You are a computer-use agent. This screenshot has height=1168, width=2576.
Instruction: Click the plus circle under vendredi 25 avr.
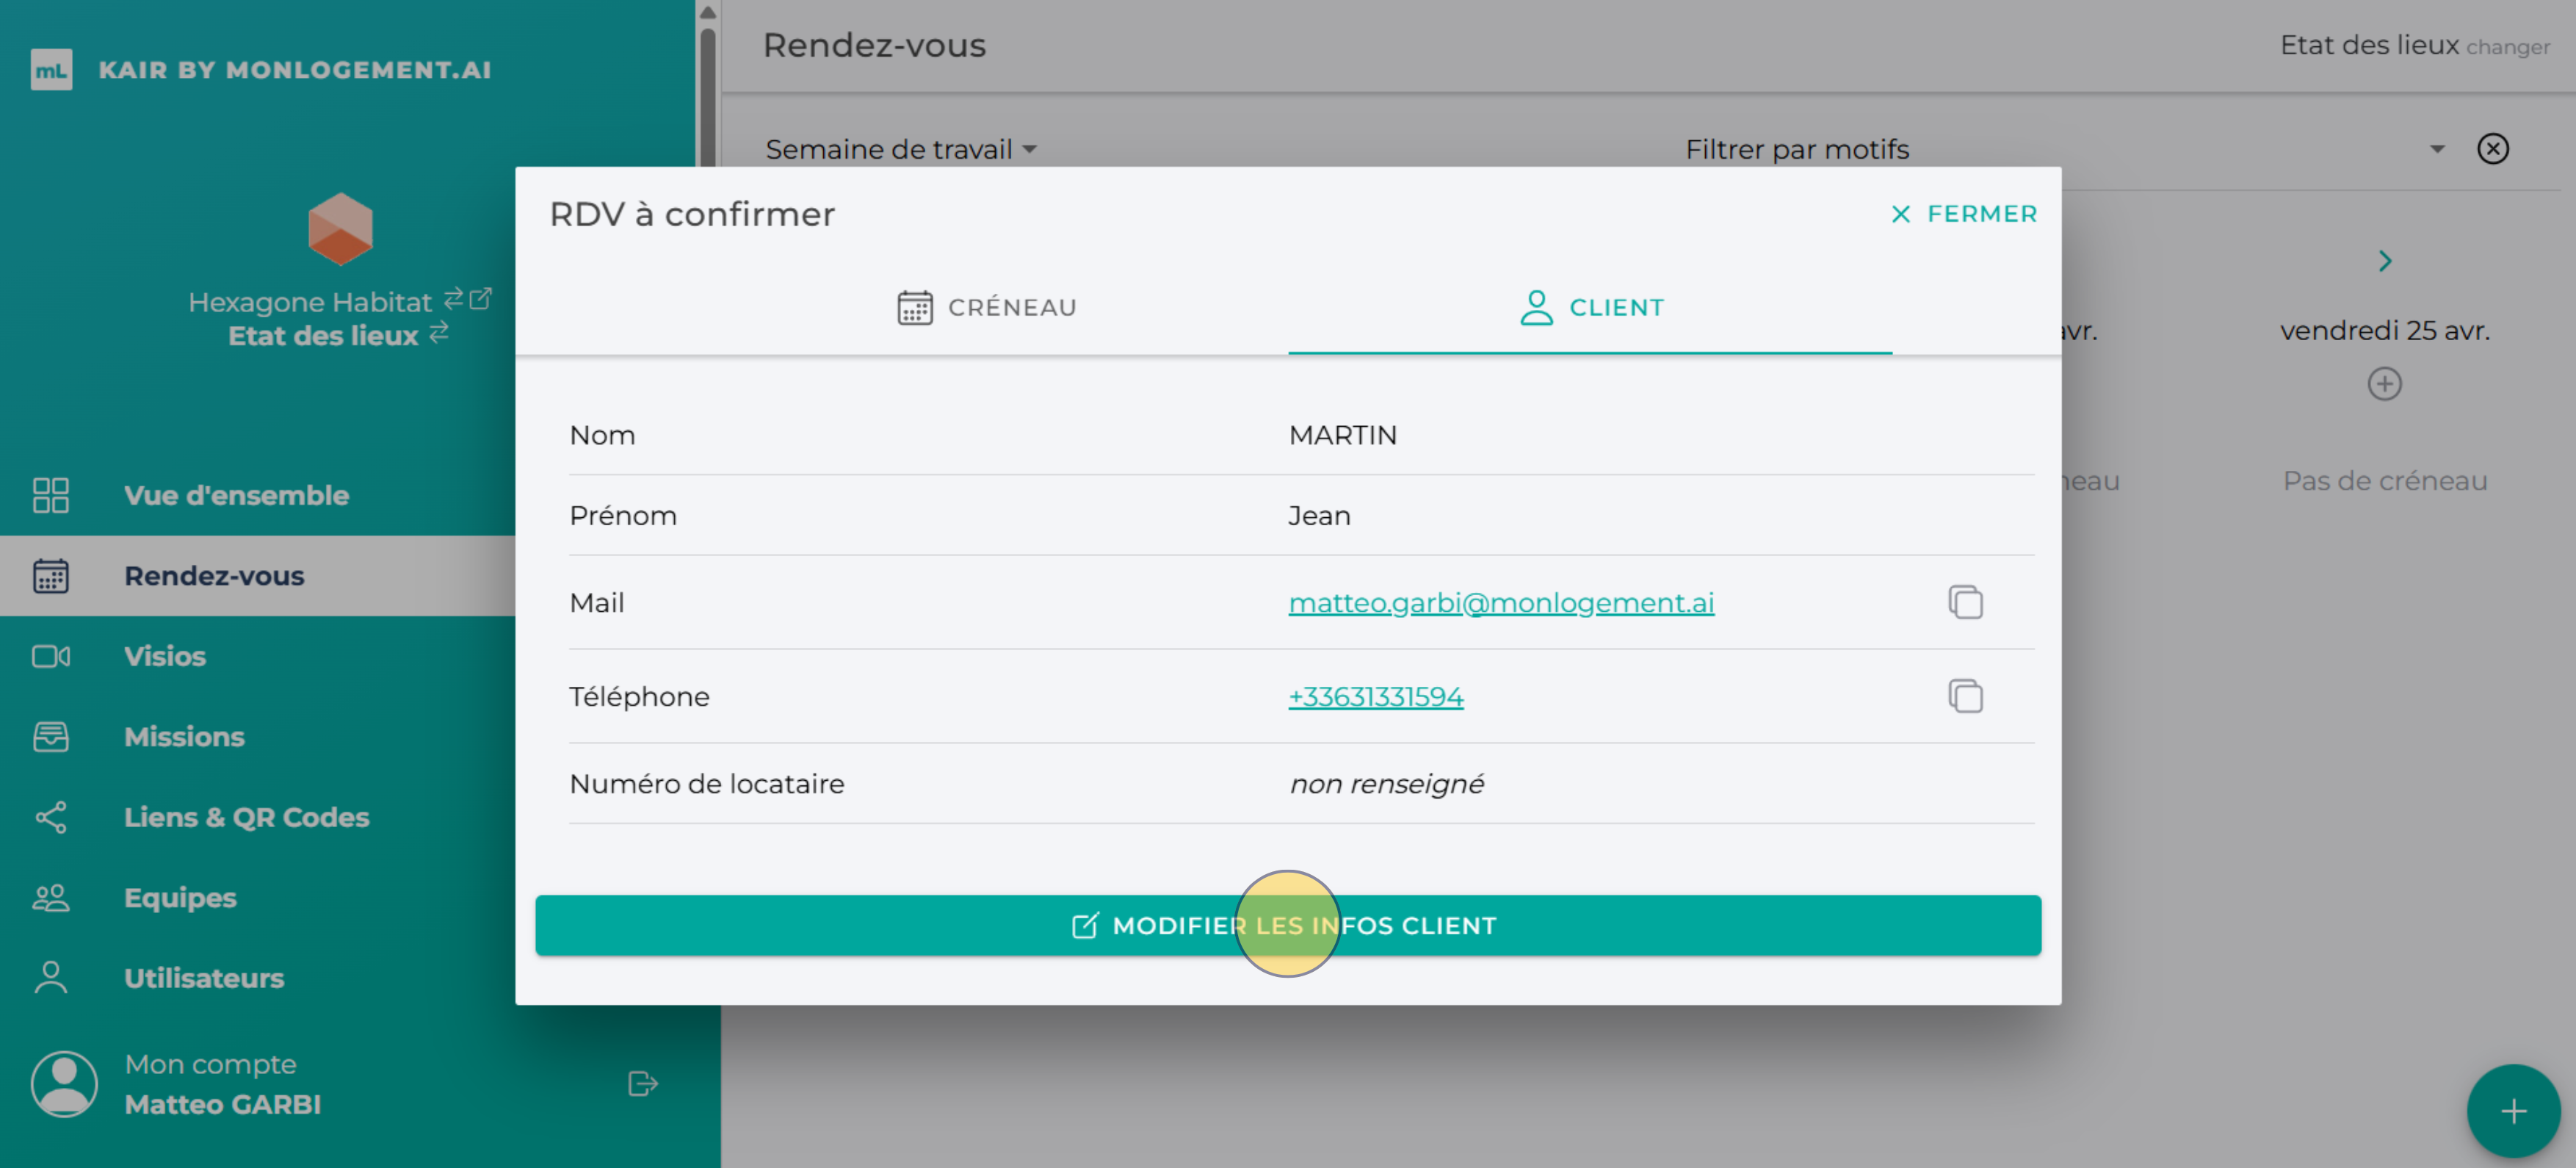[x=2384, y=384]
